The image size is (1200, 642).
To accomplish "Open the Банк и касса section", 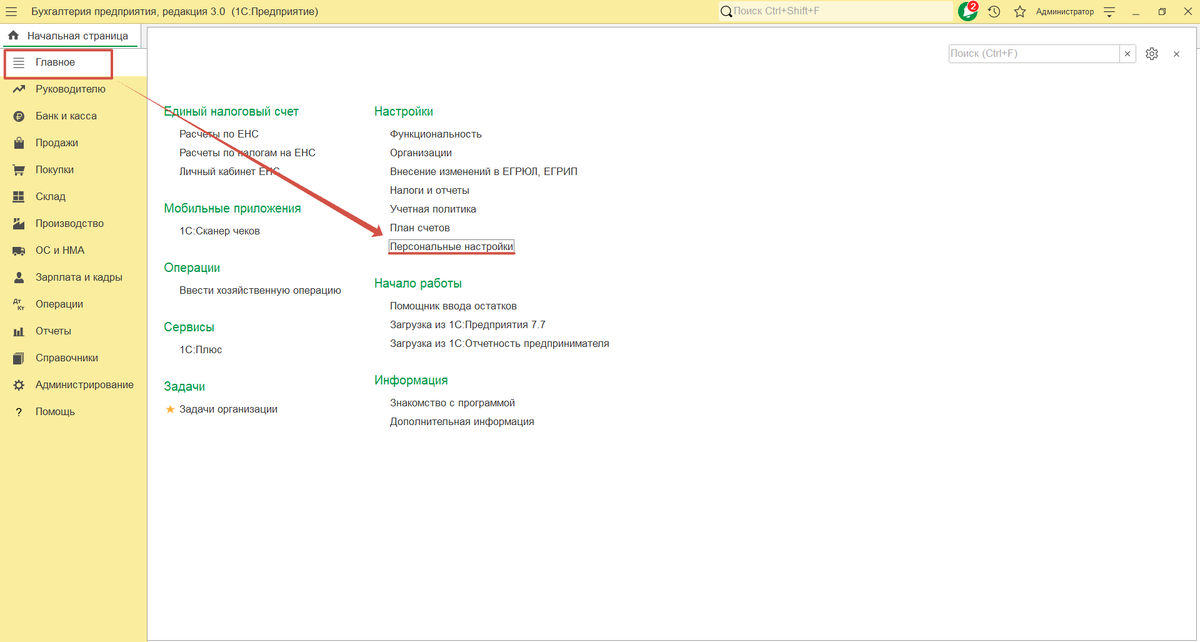I will click(x=73, y=116).
